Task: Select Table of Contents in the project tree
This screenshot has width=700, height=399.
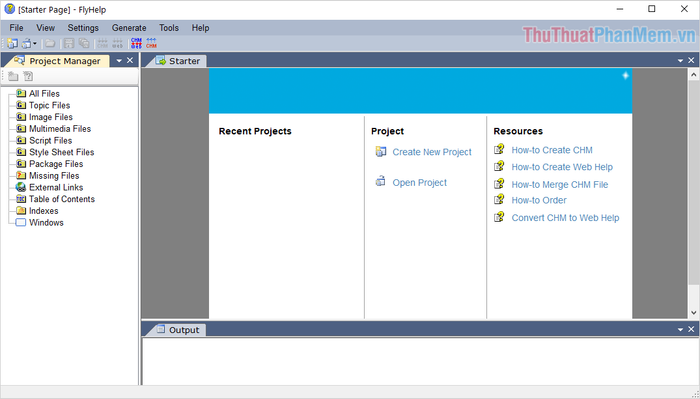Action: [62, 199]
